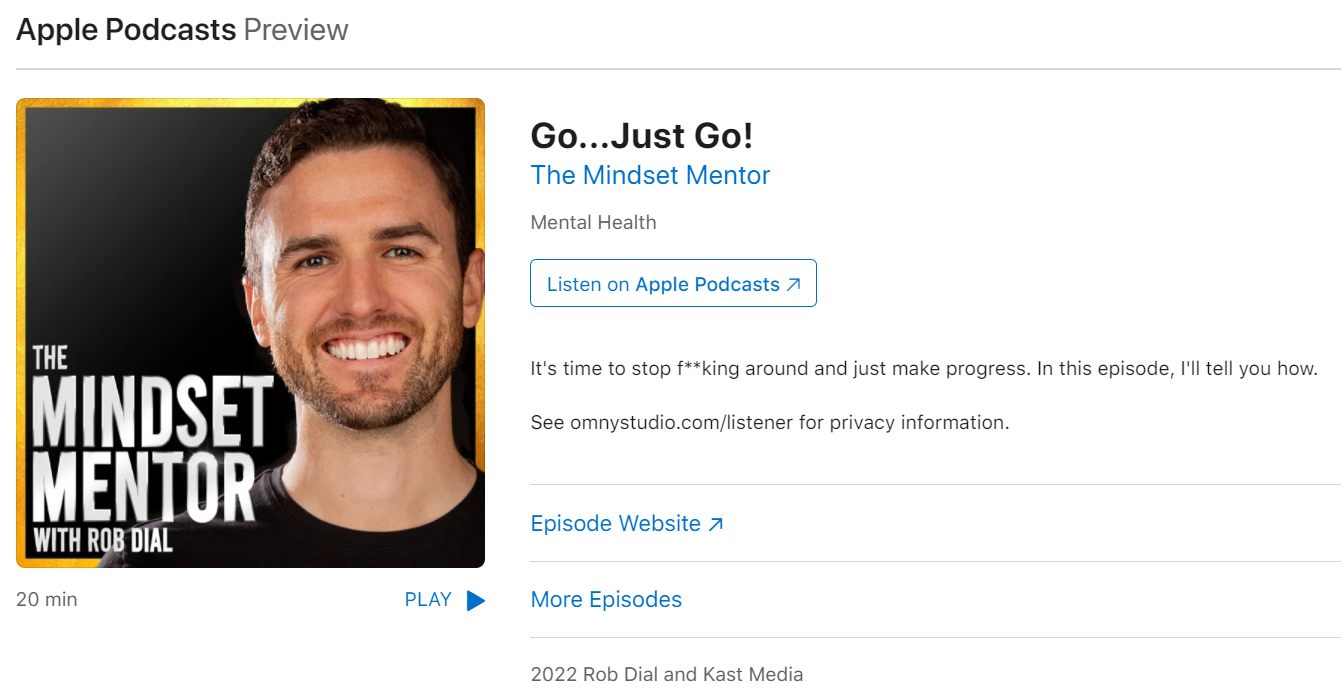Click the Mindset Mentor podcast artwork
This screenshot has width=1341, height=699.
[250, 333]
